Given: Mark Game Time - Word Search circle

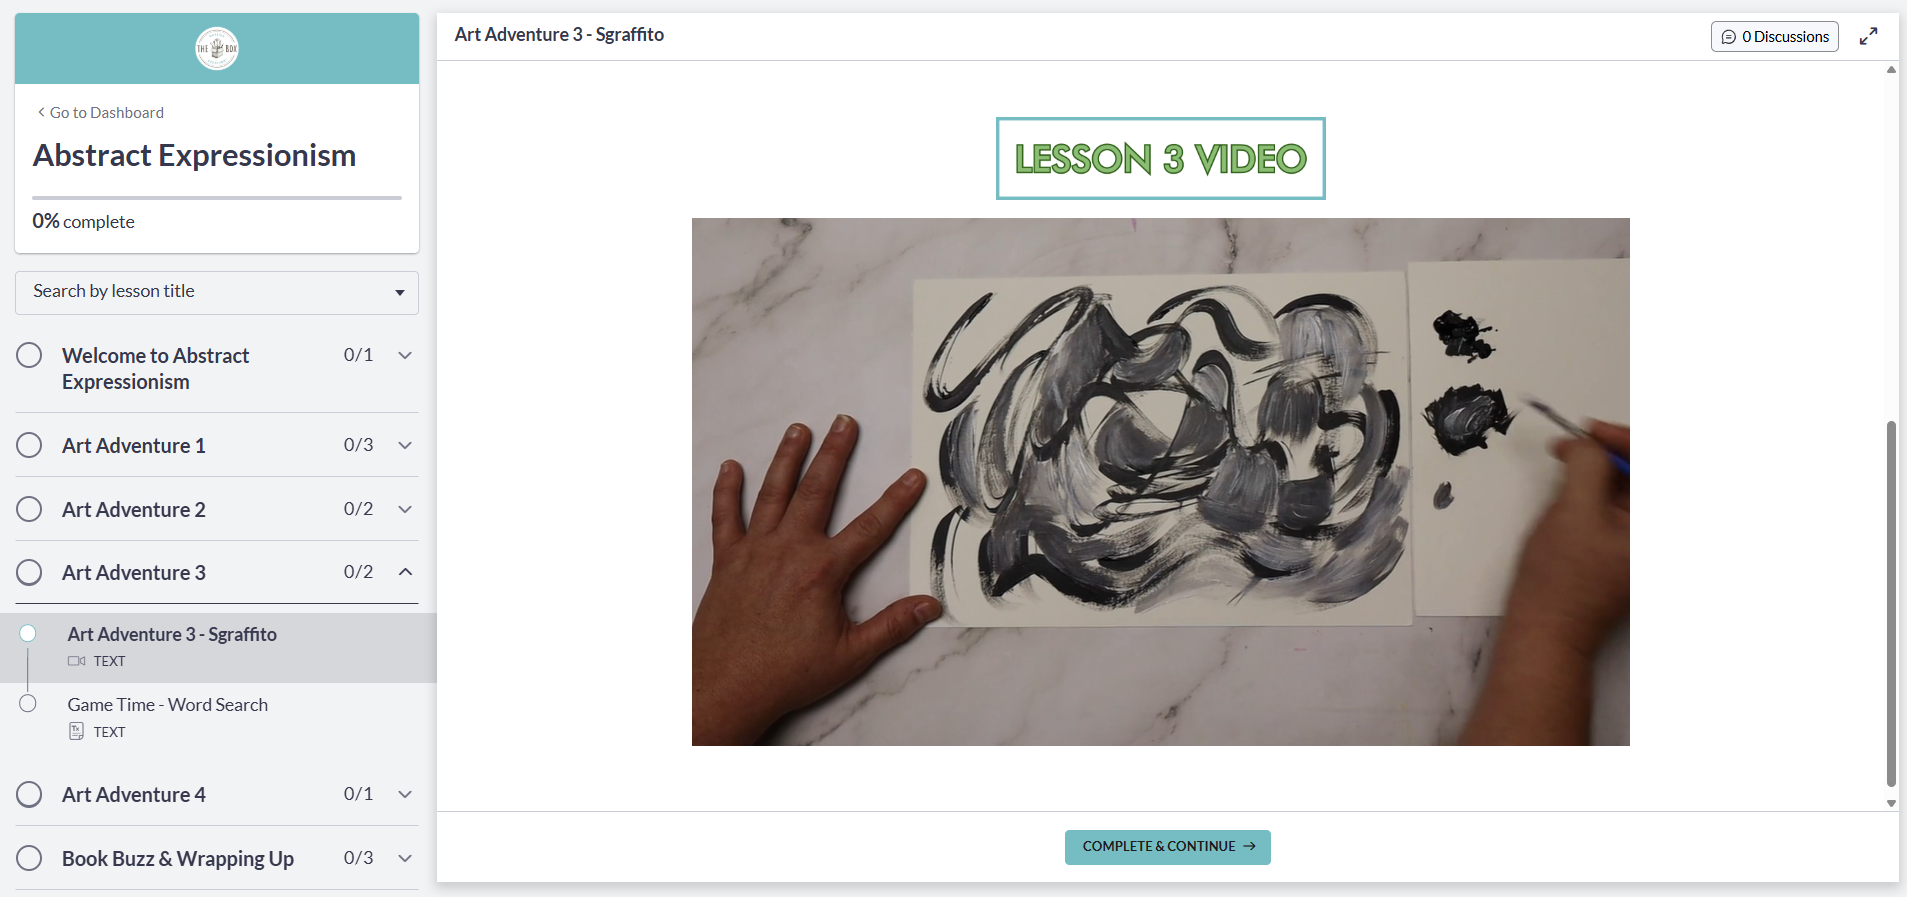Looking at the screenshot, I should click(28, 704).
